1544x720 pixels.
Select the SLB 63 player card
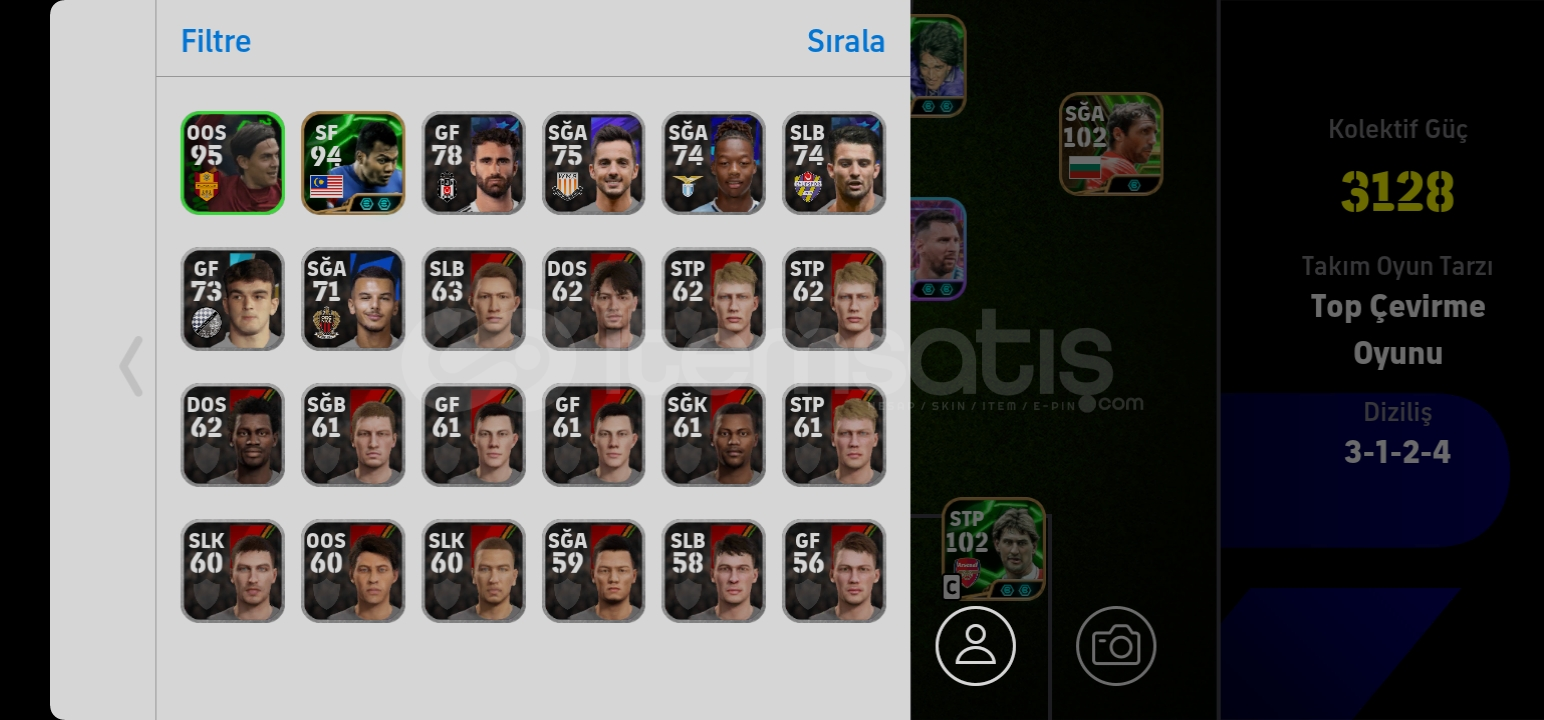click(x=473, y=299)
